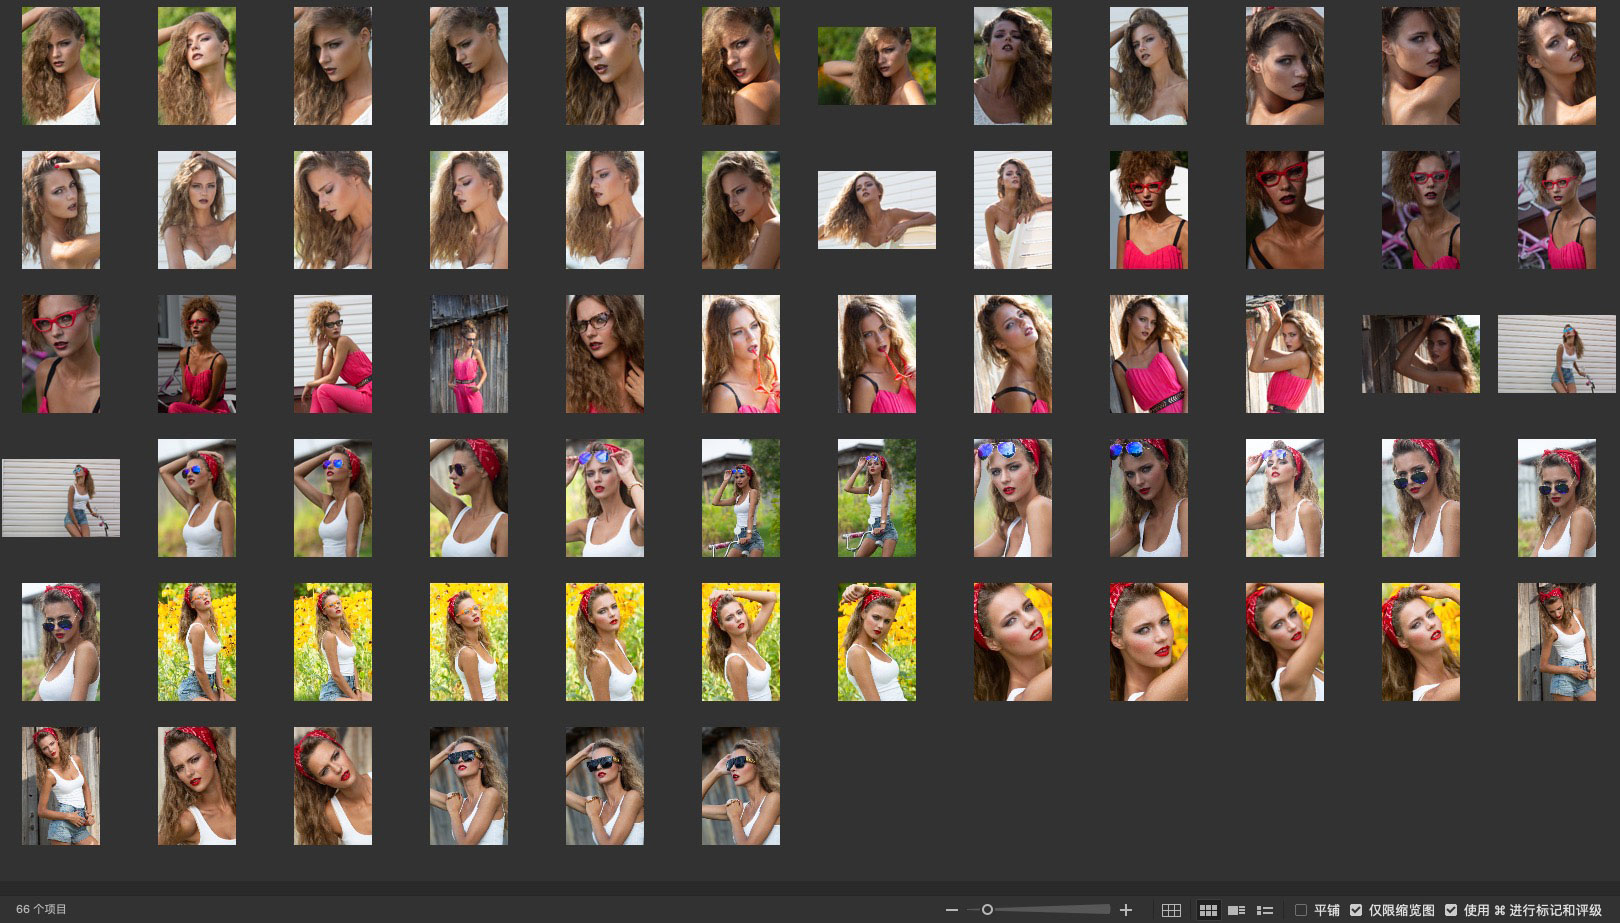1620x923 pixels.
Task: Uncheck the 仅限缩览图 checkbox
Action: click(1356, 910)
